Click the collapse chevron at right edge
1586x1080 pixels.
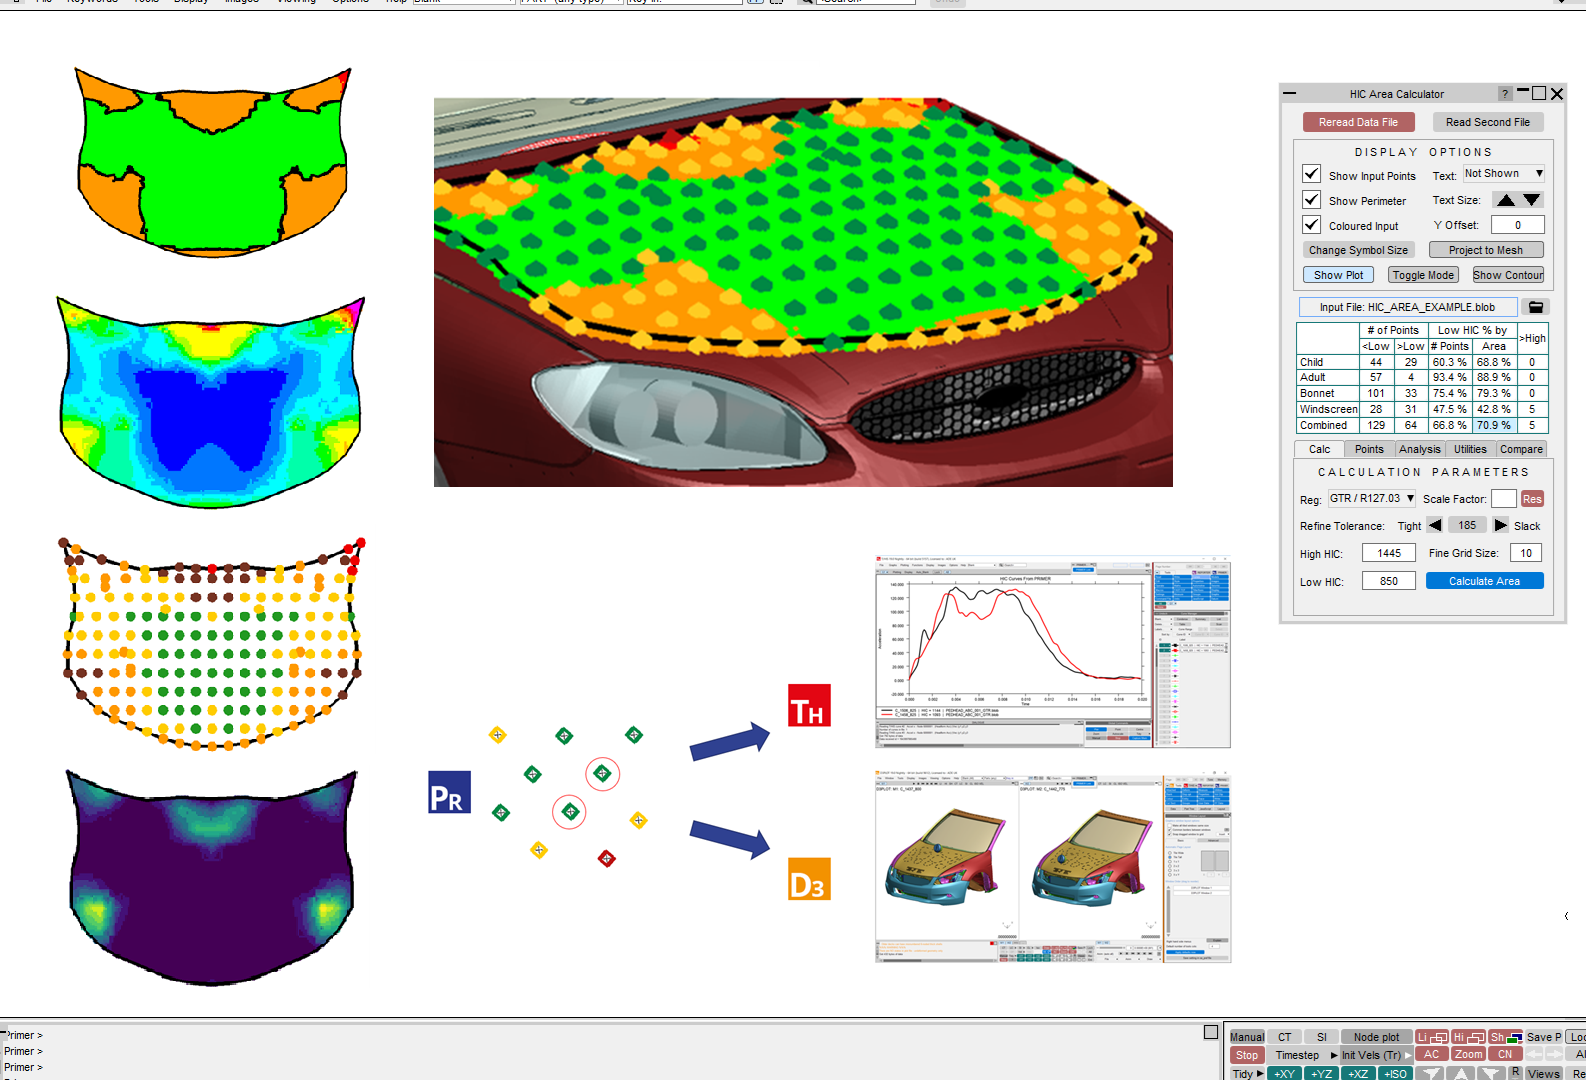[x=1567, y=916]
